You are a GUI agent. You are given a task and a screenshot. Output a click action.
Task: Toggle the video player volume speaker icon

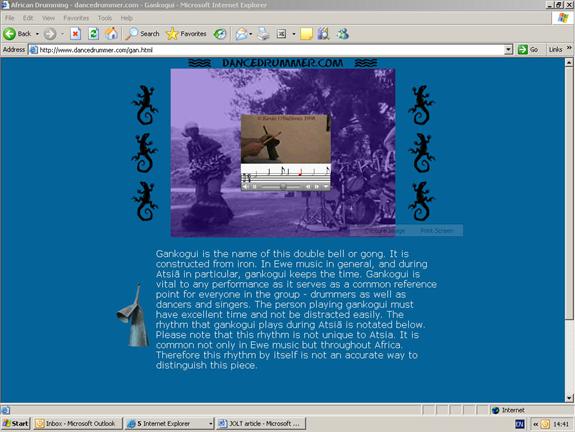(x=246, y=187)
